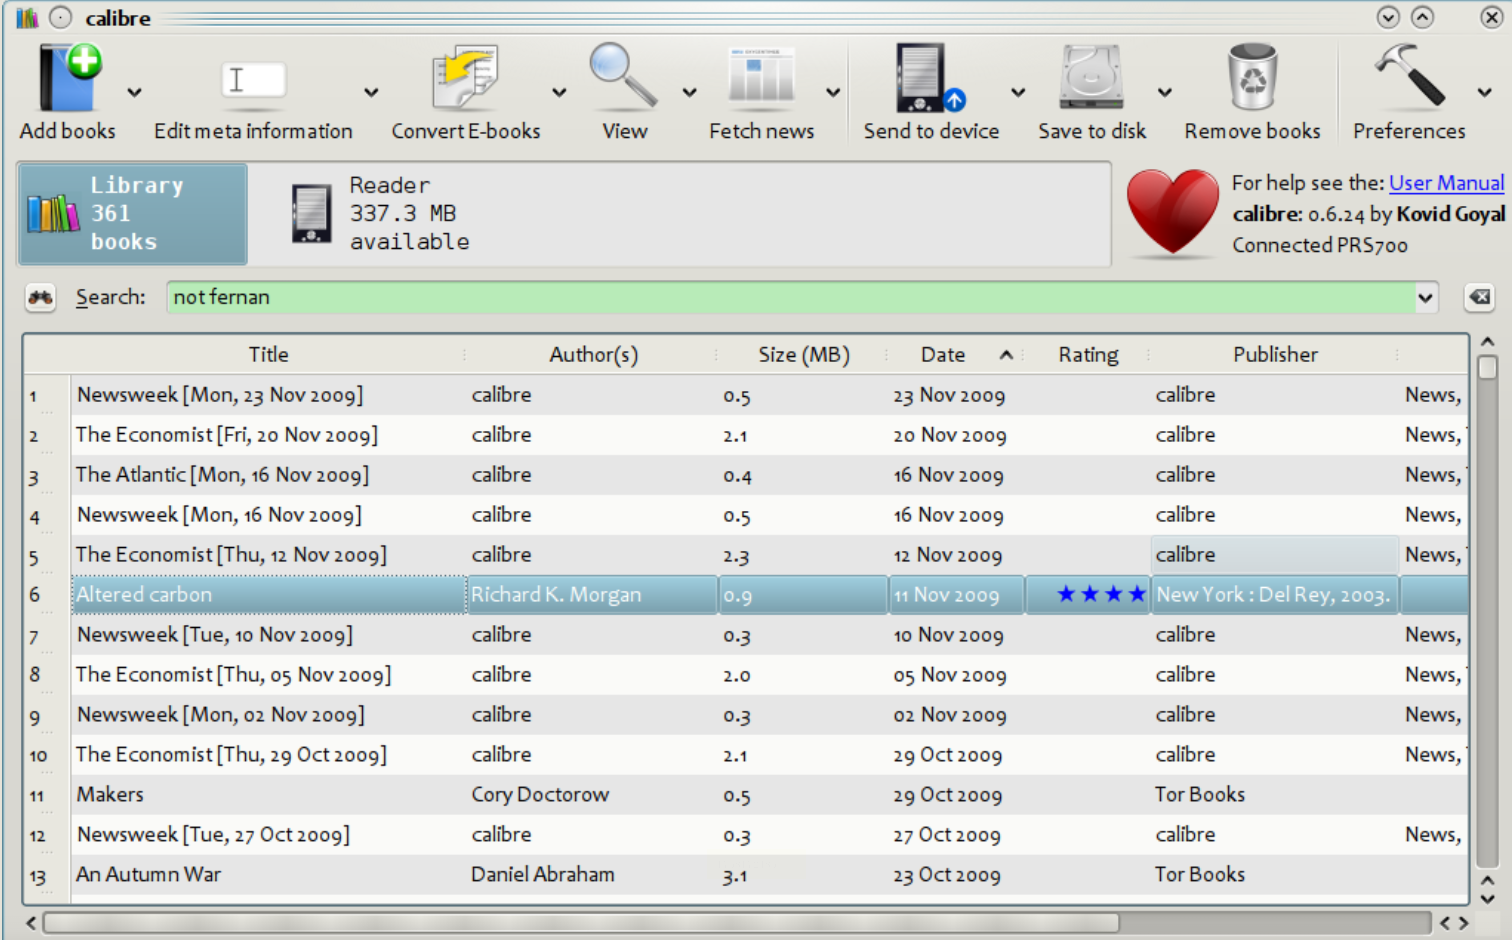The height and width of the screenshot is (940, 1512).
Task: Select the Library 361 books panel
Action: [132, 214]
